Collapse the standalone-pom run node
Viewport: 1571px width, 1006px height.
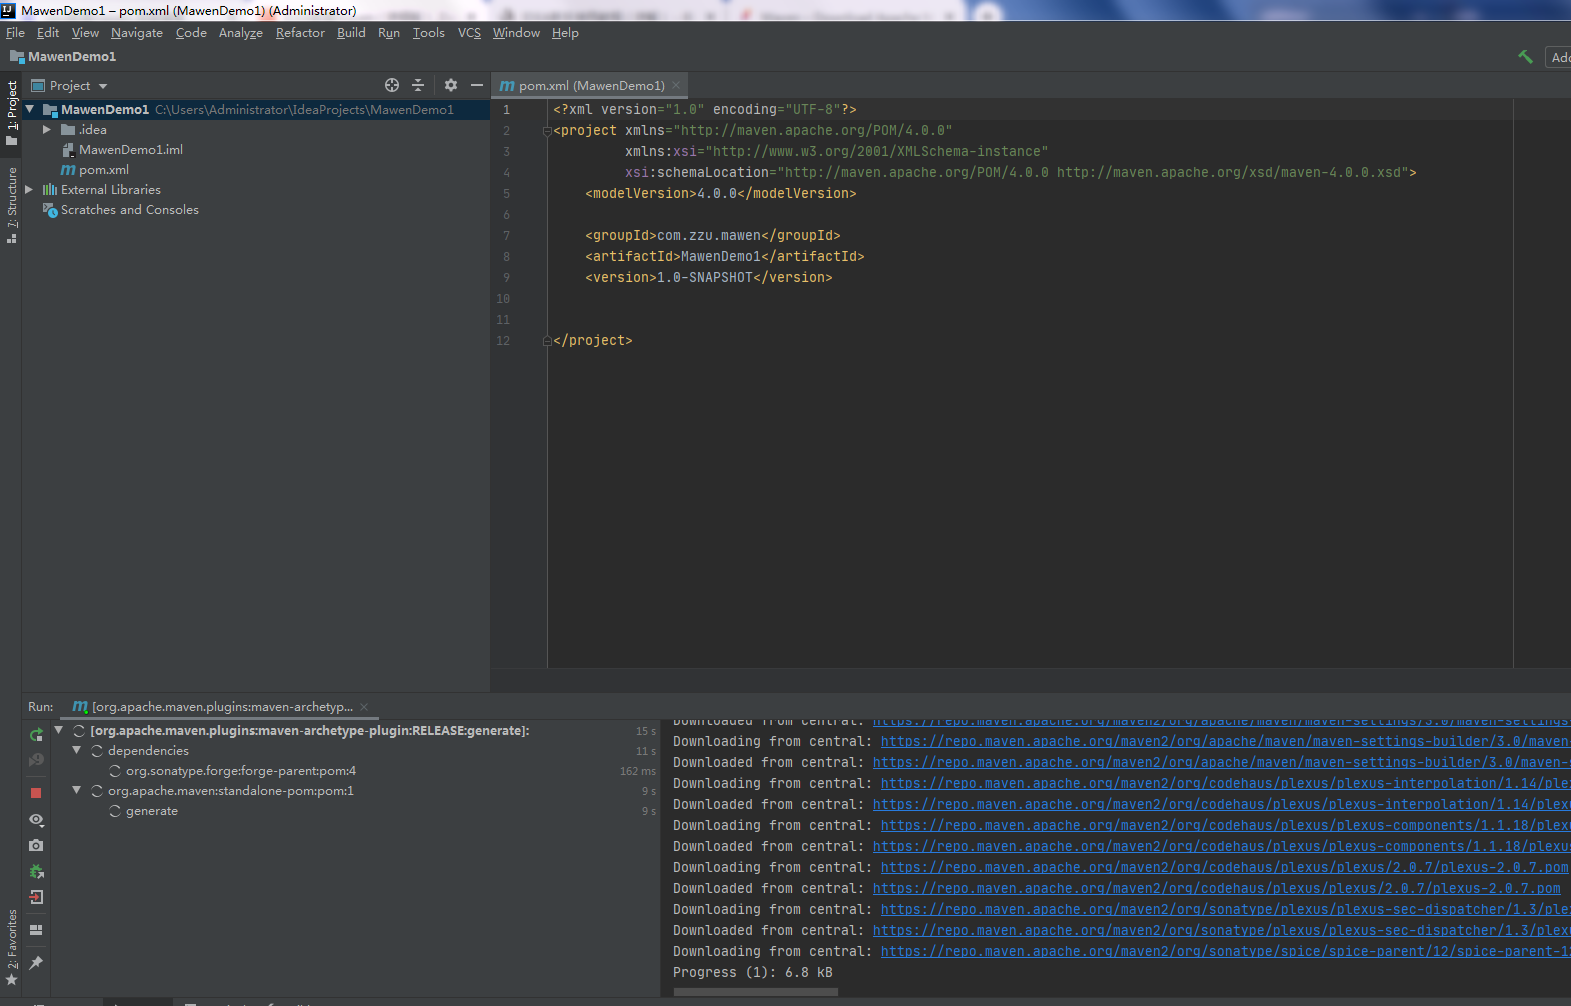point(76,790)
